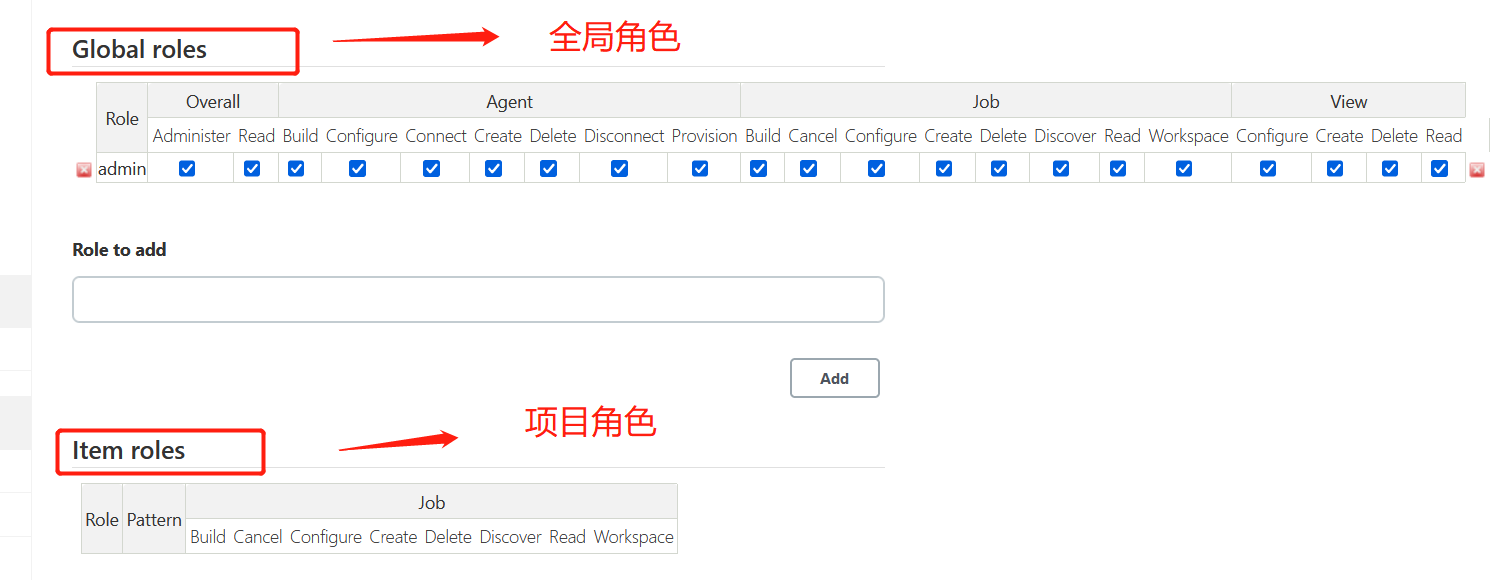Toggle Agent Build checkbox for admin
This screenshot has height=580, width=1494.
pyautogui.click(x=296, y=169)
